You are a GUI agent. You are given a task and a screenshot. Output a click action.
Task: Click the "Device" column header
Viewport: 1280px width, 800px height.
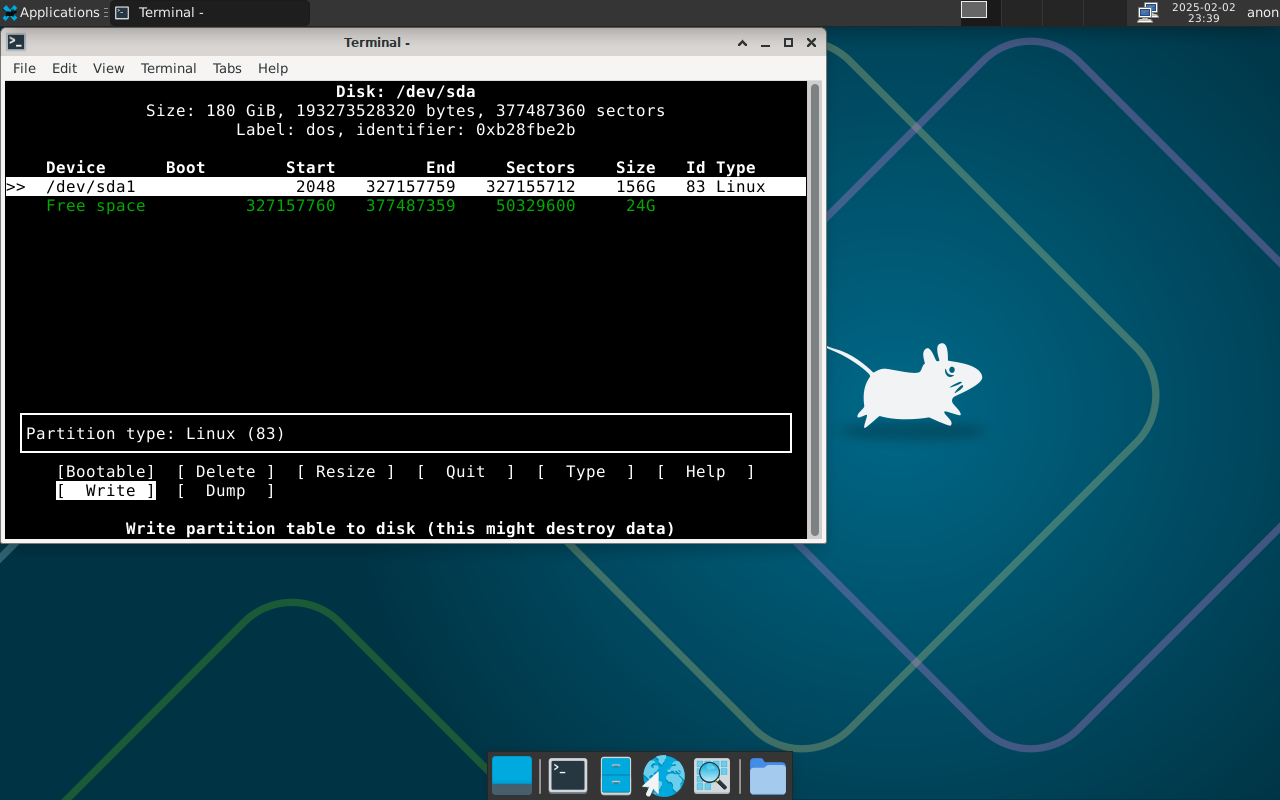76,168
